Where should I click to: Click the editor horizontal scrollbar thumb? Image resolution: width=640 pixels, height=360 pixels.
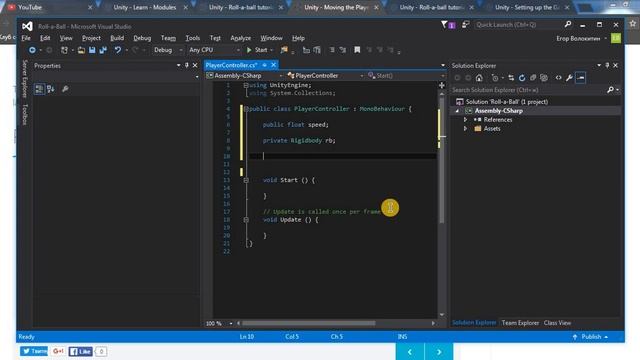[x=309, y=323]
